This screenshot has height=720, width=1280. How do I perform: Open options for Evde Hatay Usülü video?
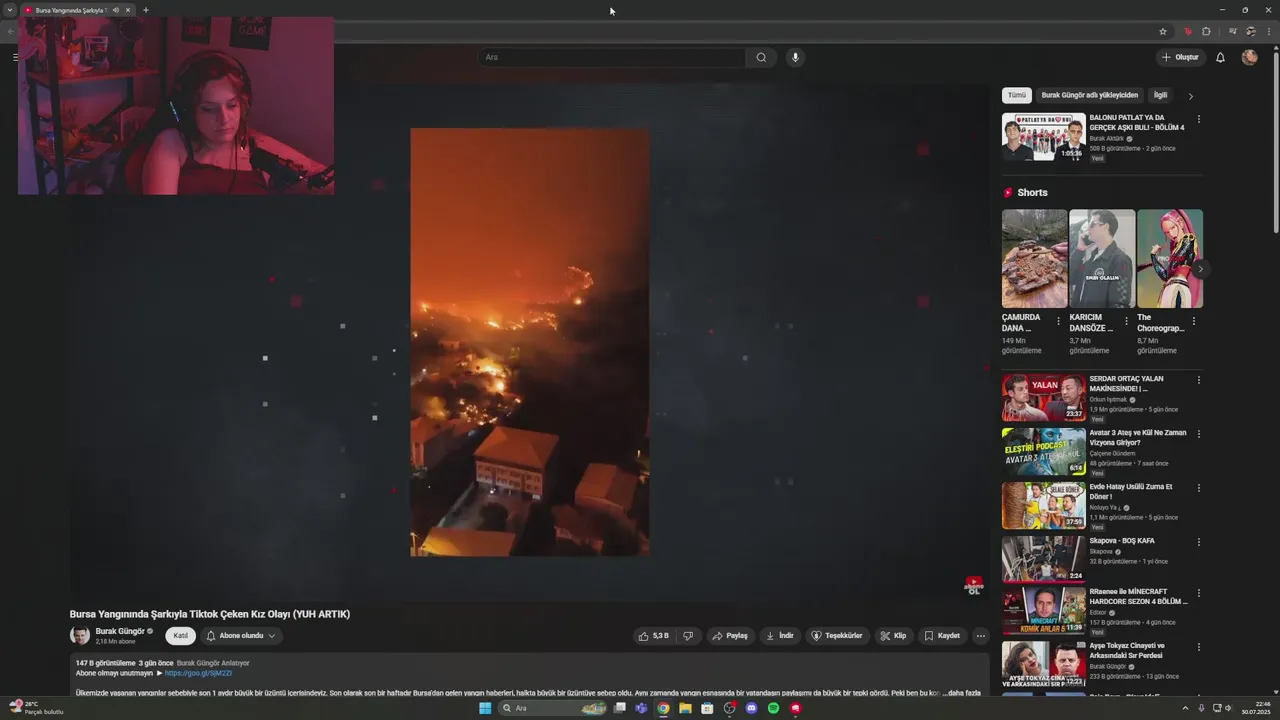click(x=1198, y=488)
